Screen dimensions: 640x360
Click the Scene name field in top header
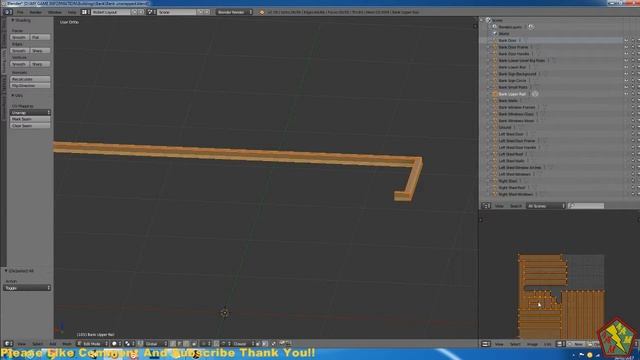(177, 12)
